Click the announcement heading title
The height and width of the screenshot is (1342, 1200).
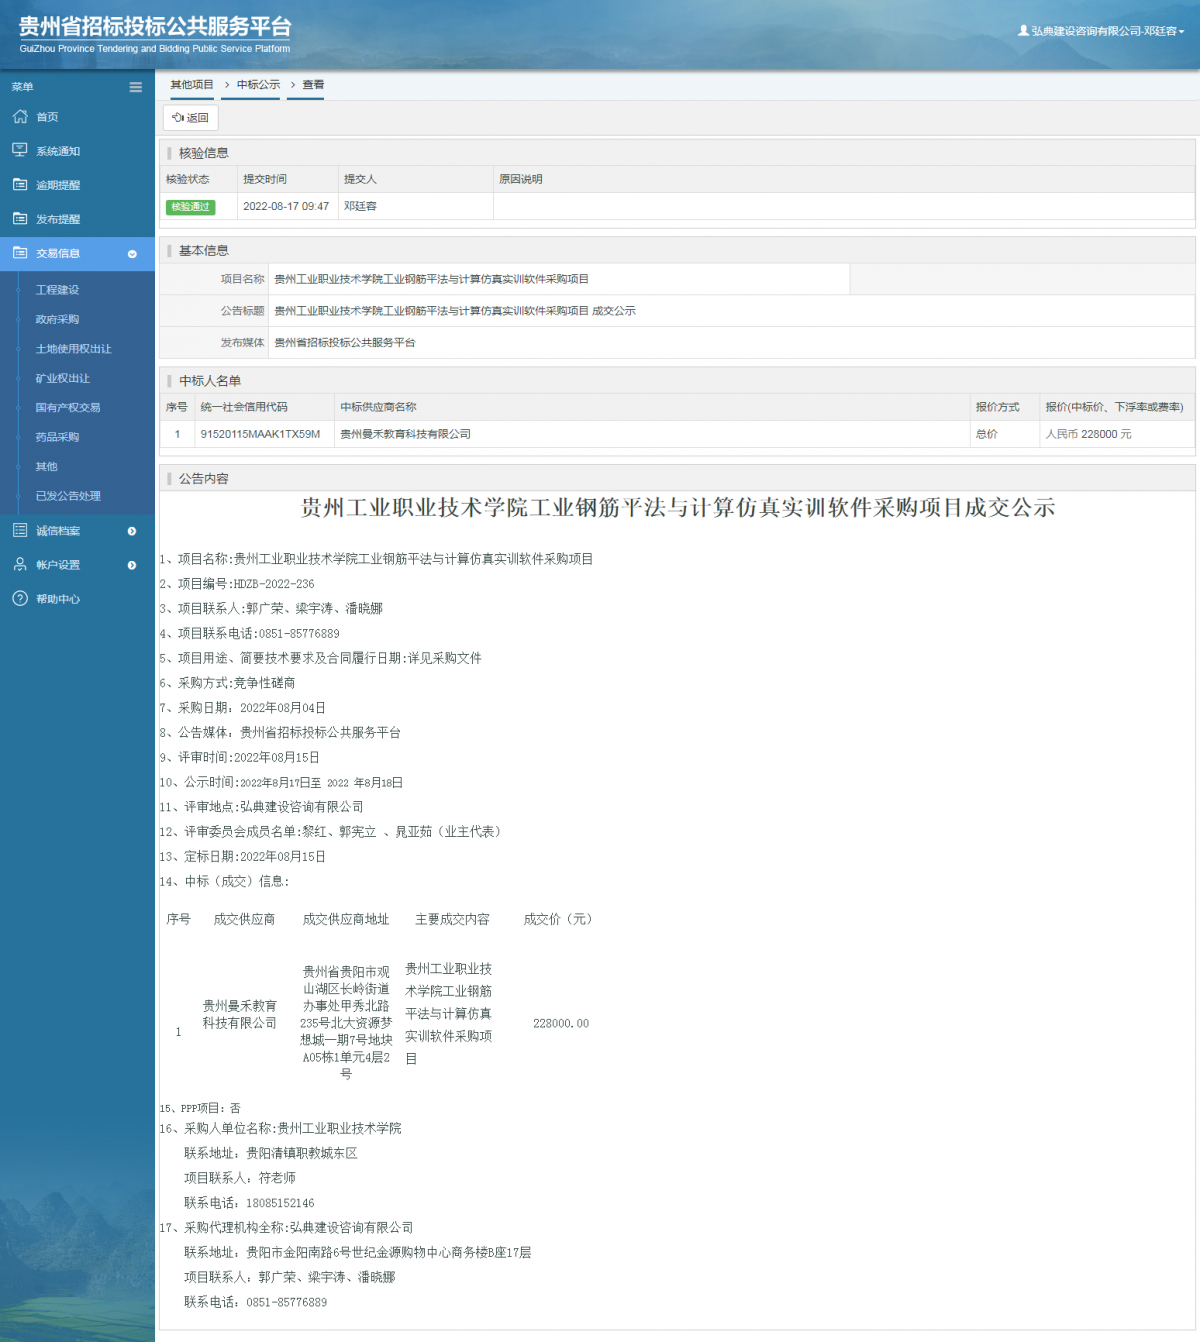678,508
